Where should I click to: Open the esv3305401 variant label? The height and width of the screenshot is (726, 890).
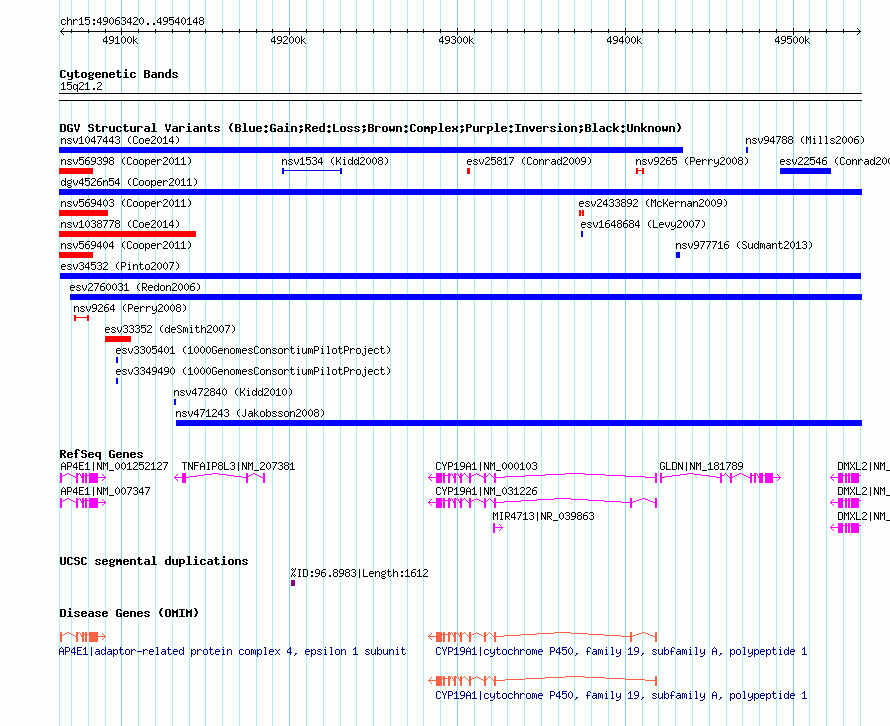[x=253, y=350]
